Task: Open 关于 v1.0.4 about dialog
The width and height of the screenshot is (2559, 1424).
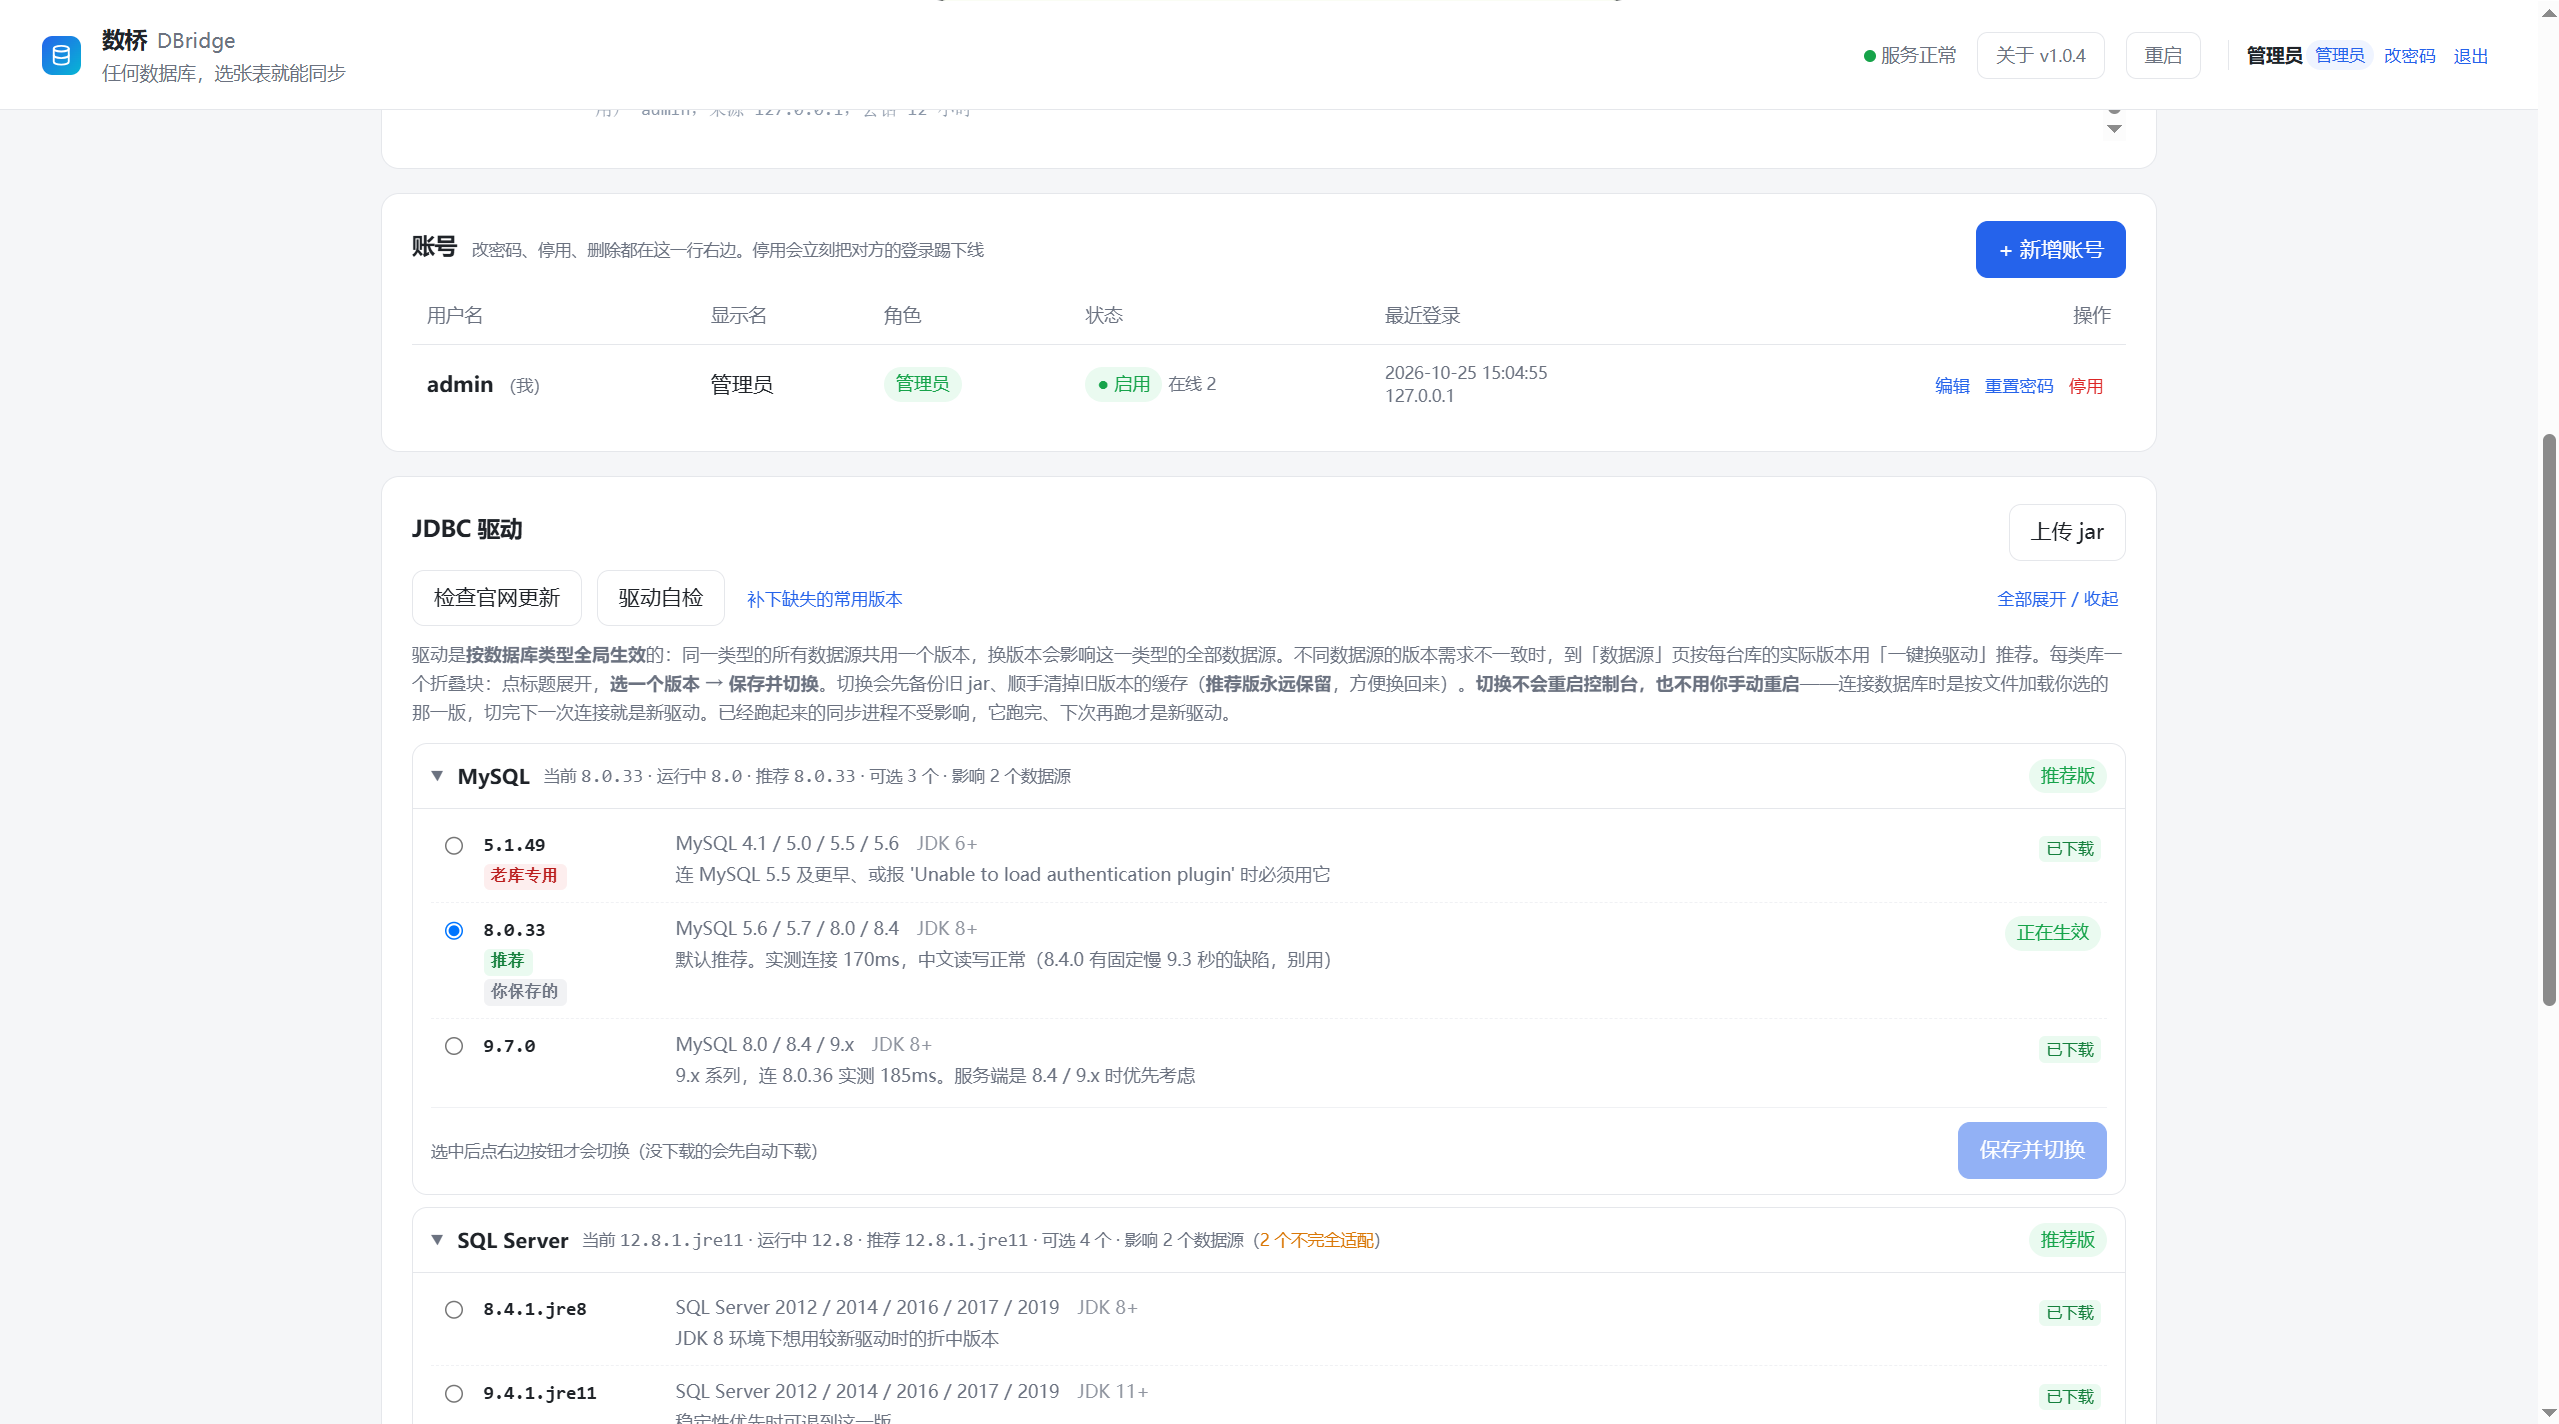Action: pos(2040,56)
